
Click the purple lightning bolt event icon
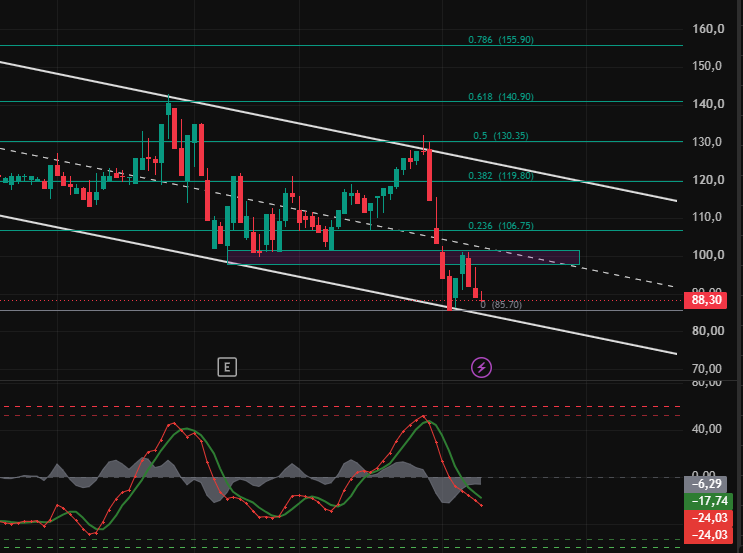481,367
